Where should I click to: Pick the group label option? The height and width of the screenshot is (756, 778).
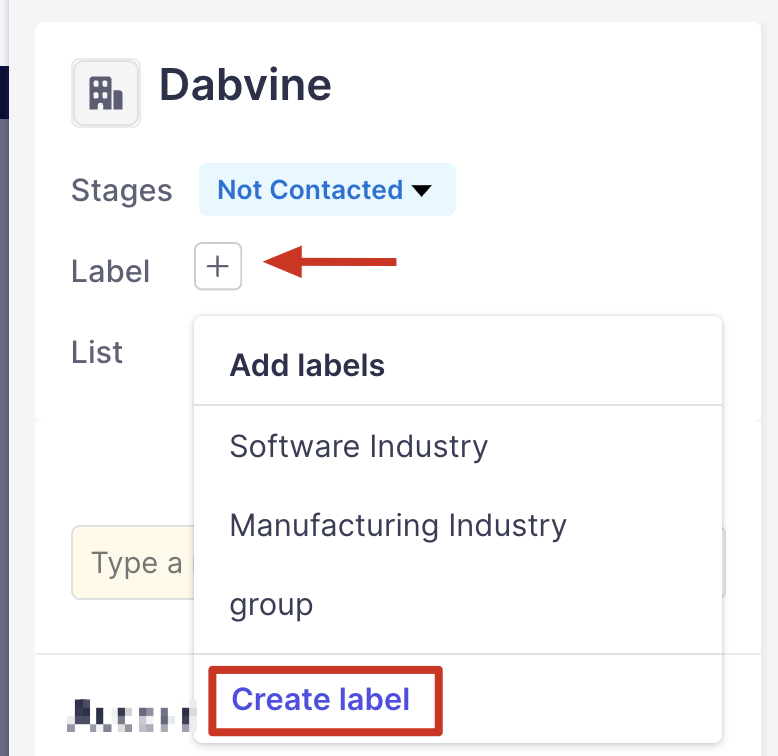tap(271, 605)
